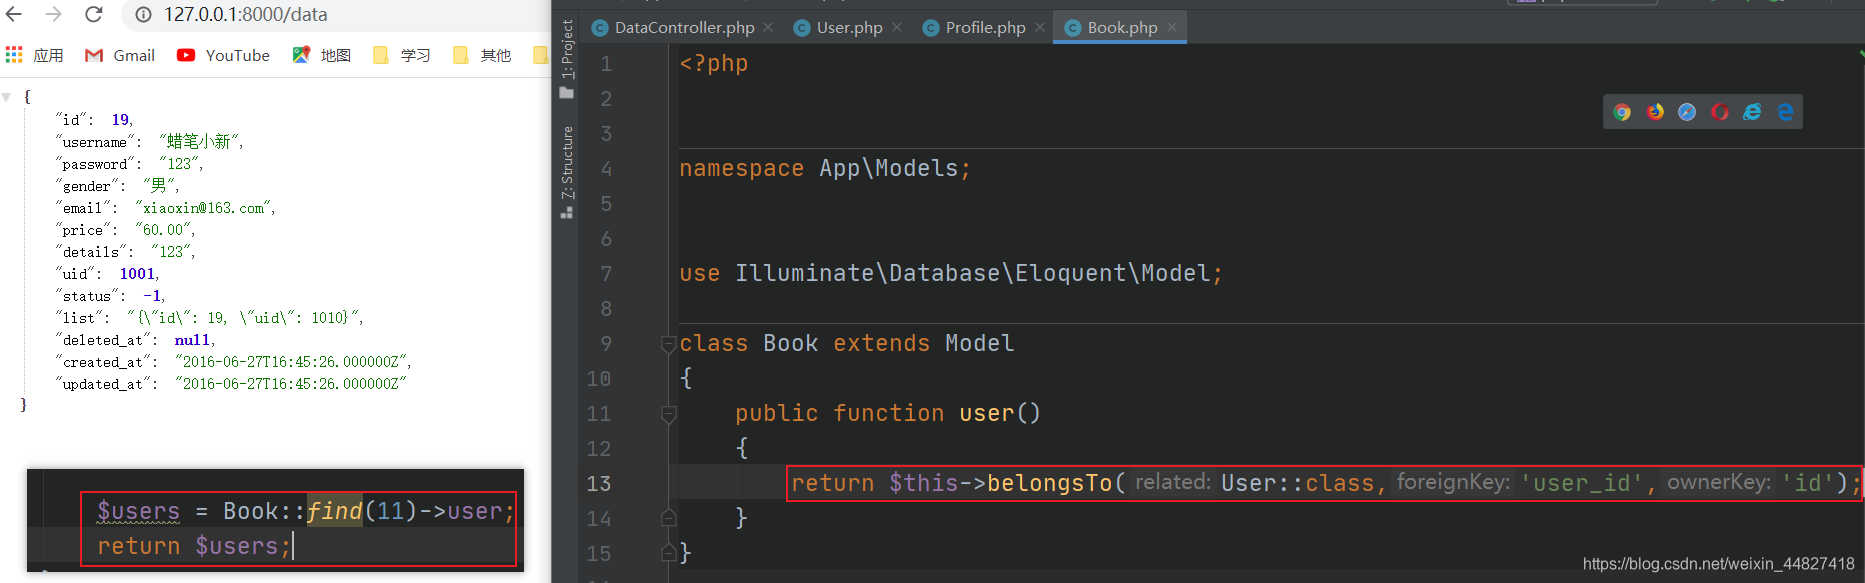Preview Book.php in Opera
Screen dimensions: 1865x583
pyautogui.click(x=1720, y=112)
